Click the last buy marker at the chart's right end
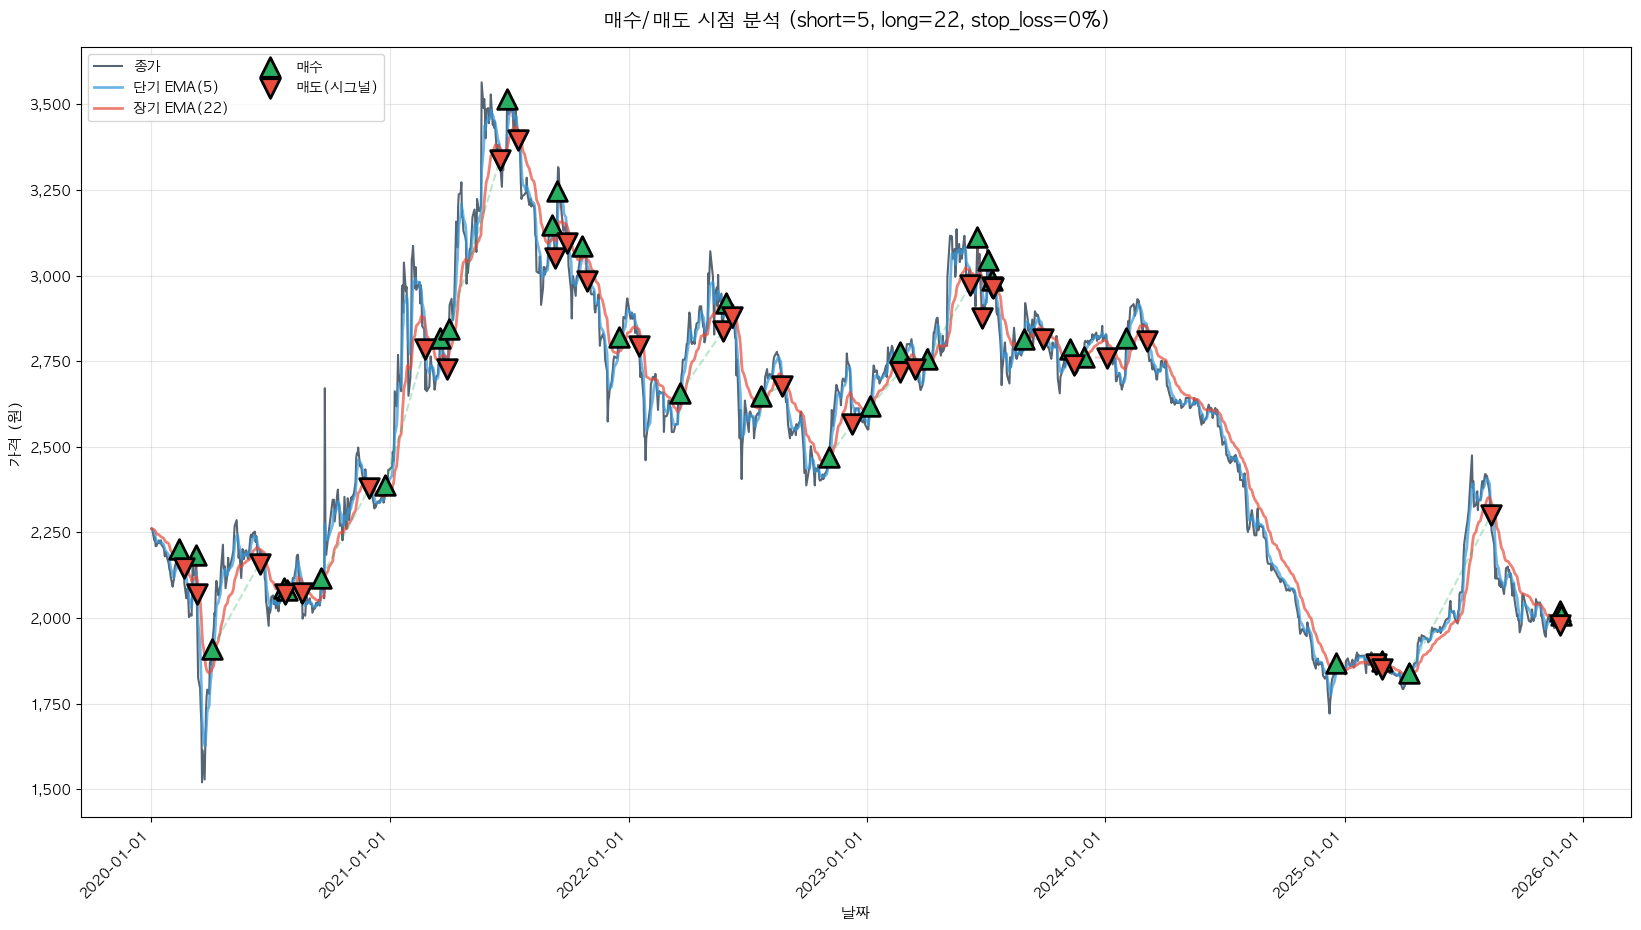The image size is (1641, 930). click(1560, 611)
